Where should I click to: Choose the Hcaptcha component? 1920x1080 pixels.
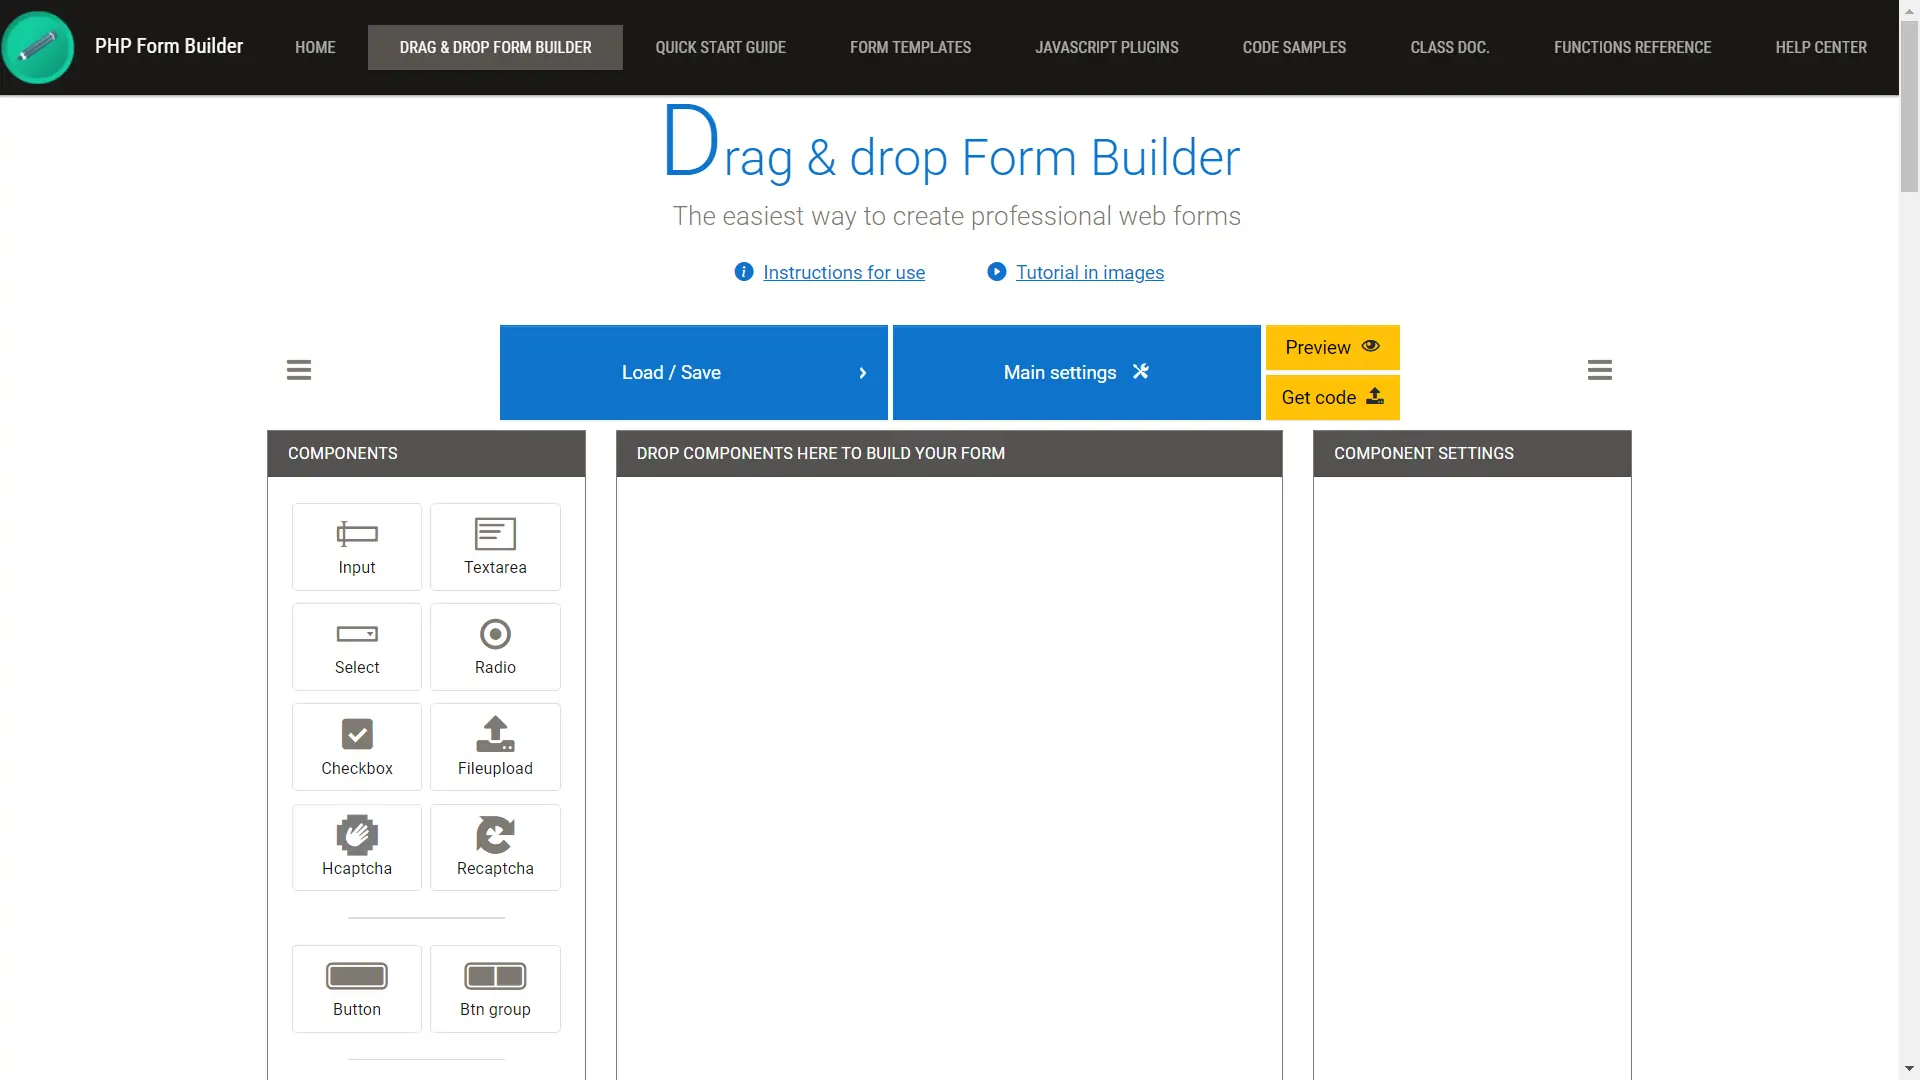[x=356, y=847]
